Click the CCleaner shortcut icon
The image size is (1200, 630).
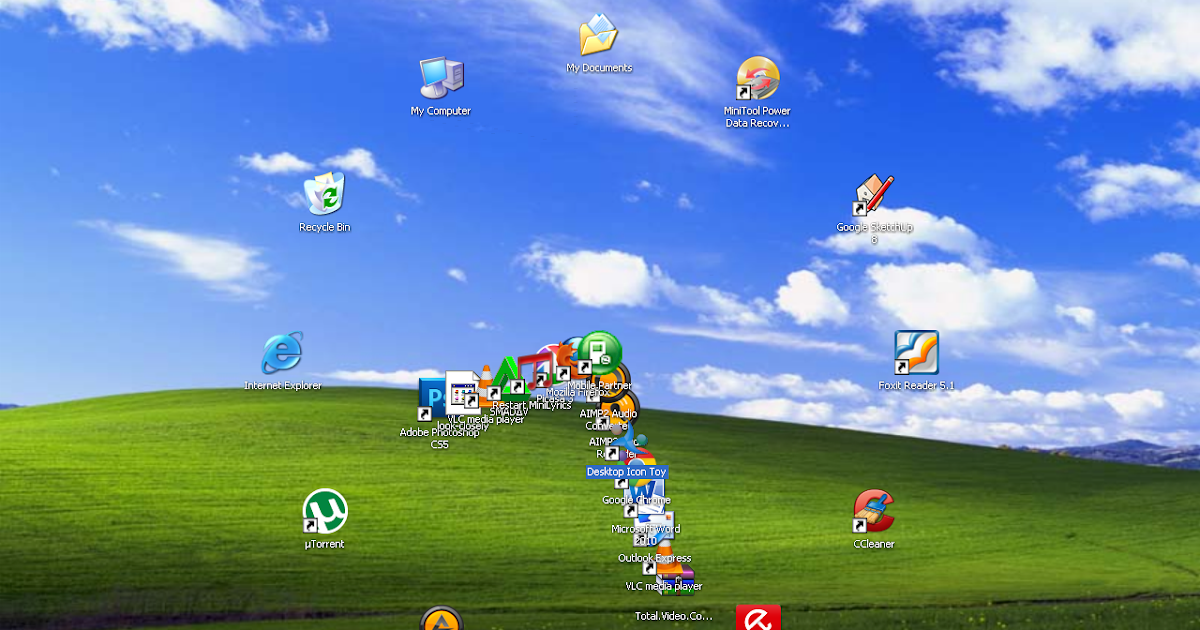[x=873, y=511]
